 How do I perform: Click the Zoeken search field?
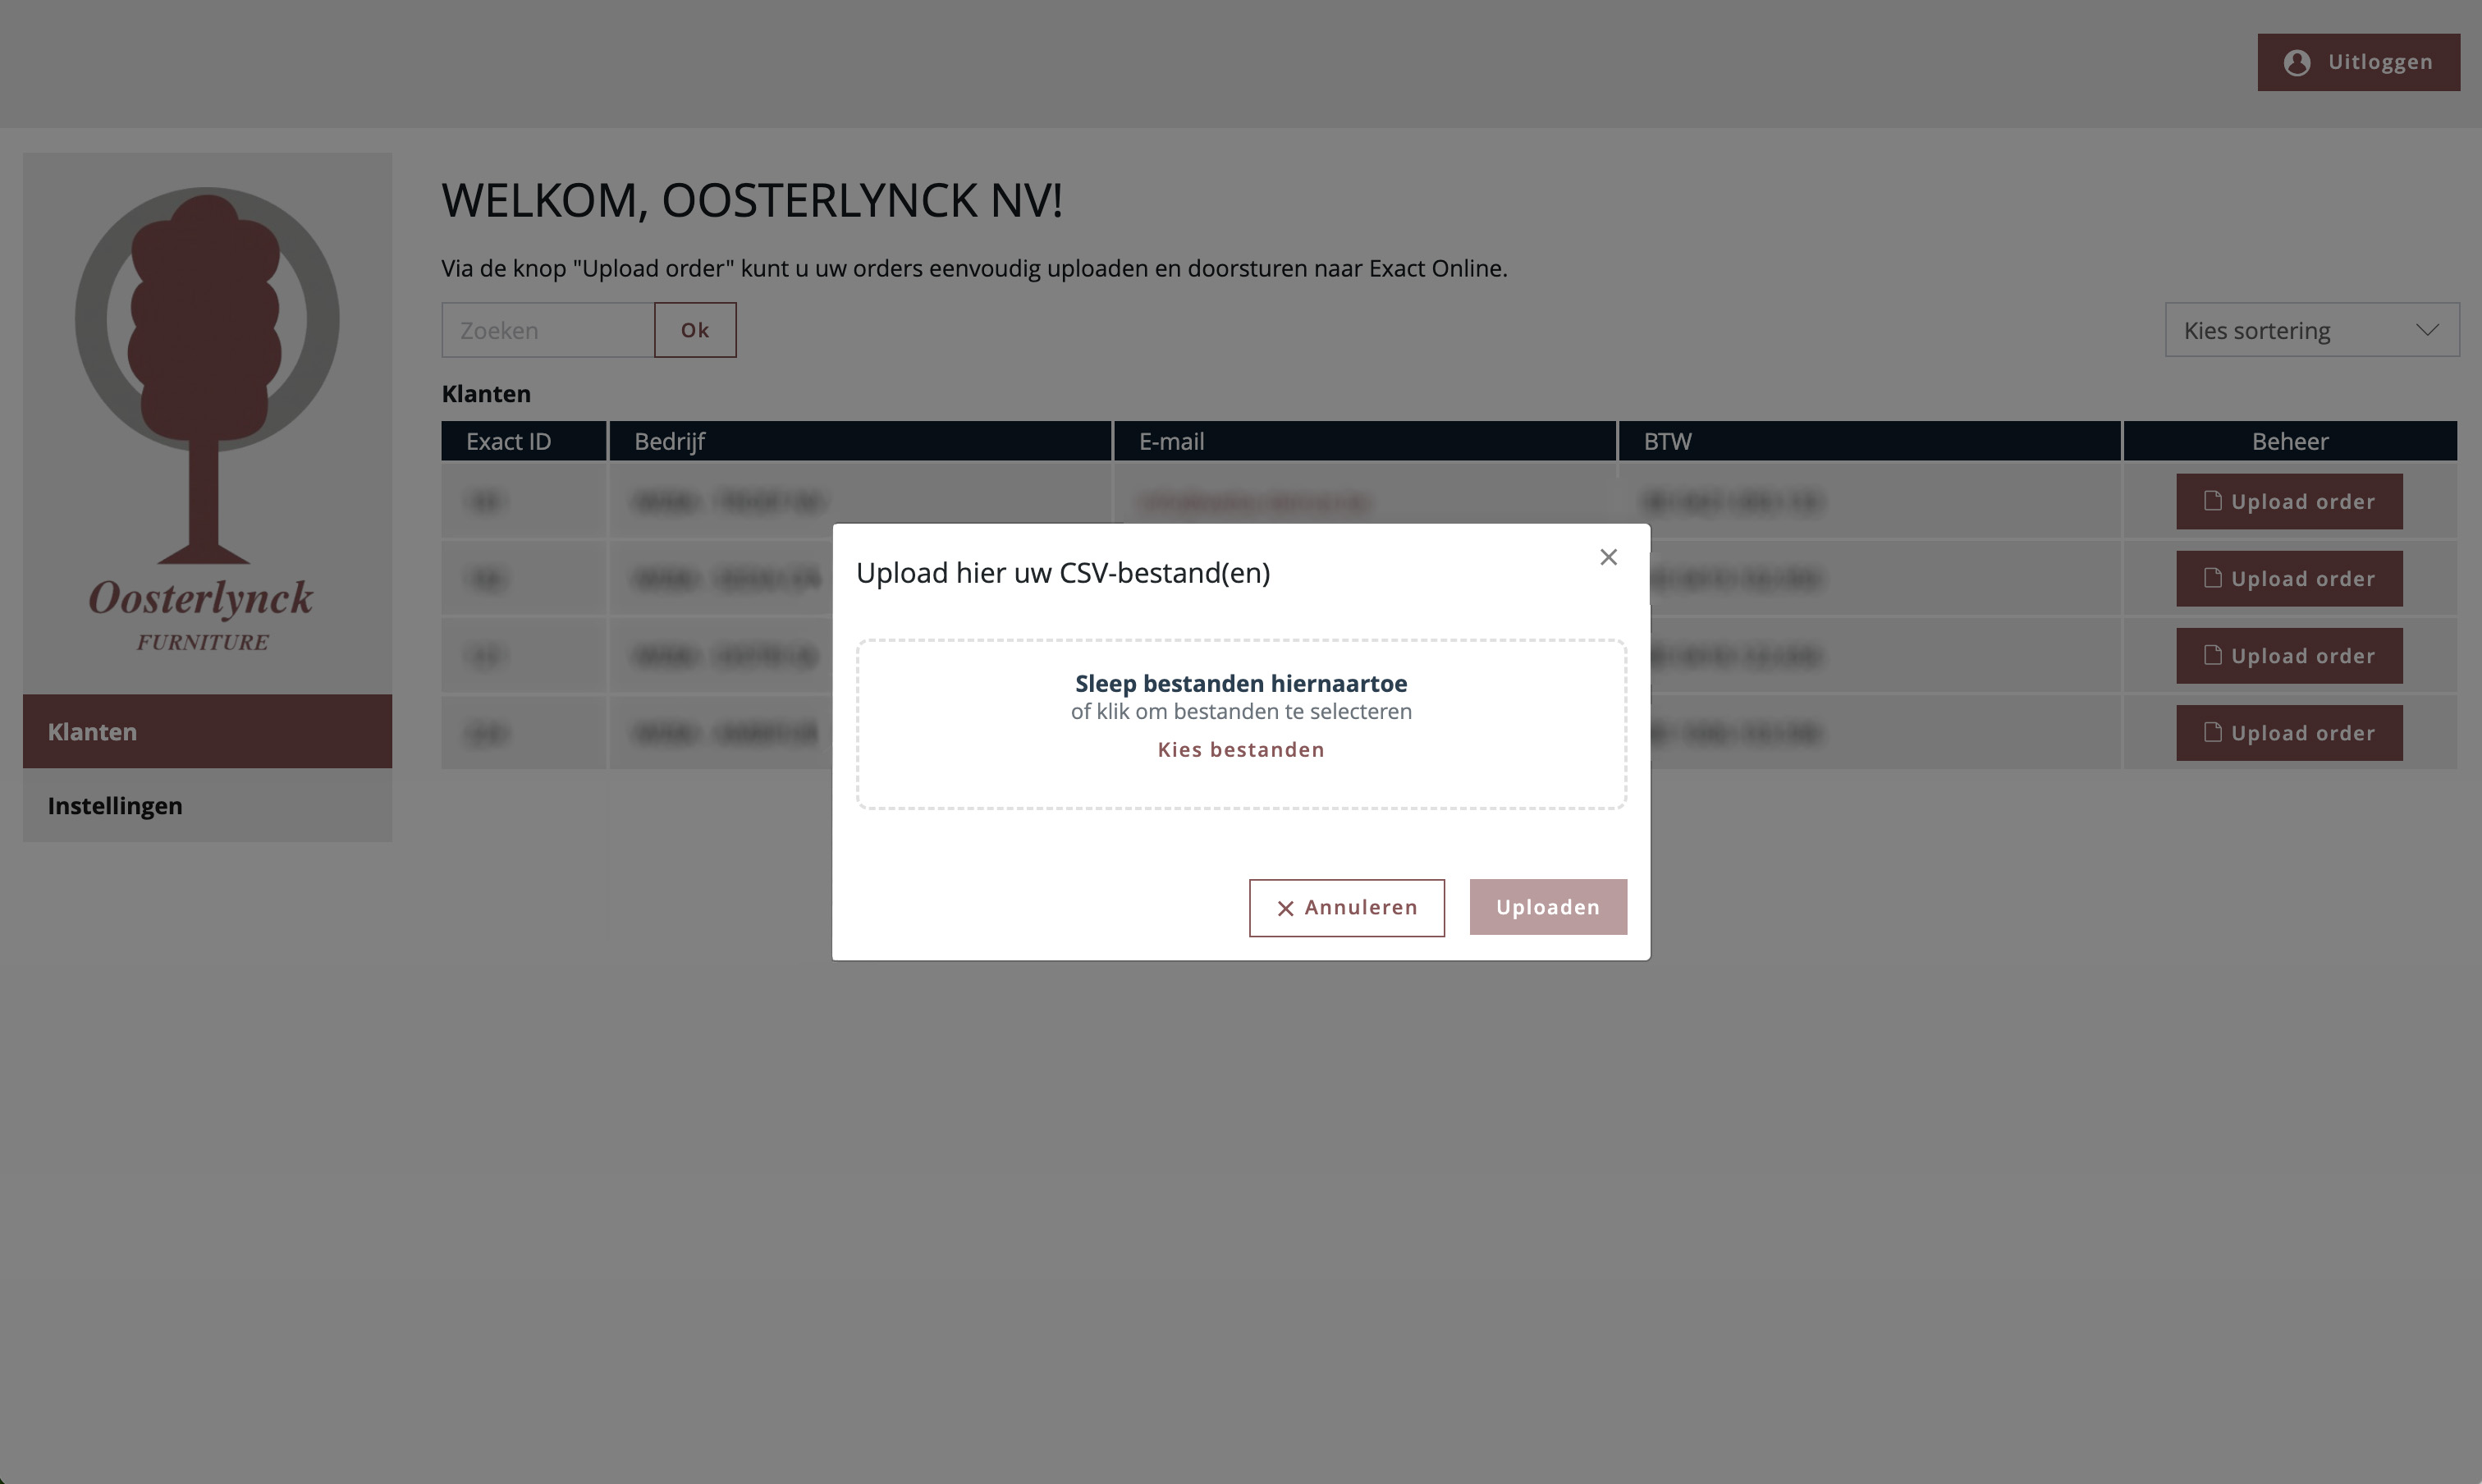coord(548,330)
